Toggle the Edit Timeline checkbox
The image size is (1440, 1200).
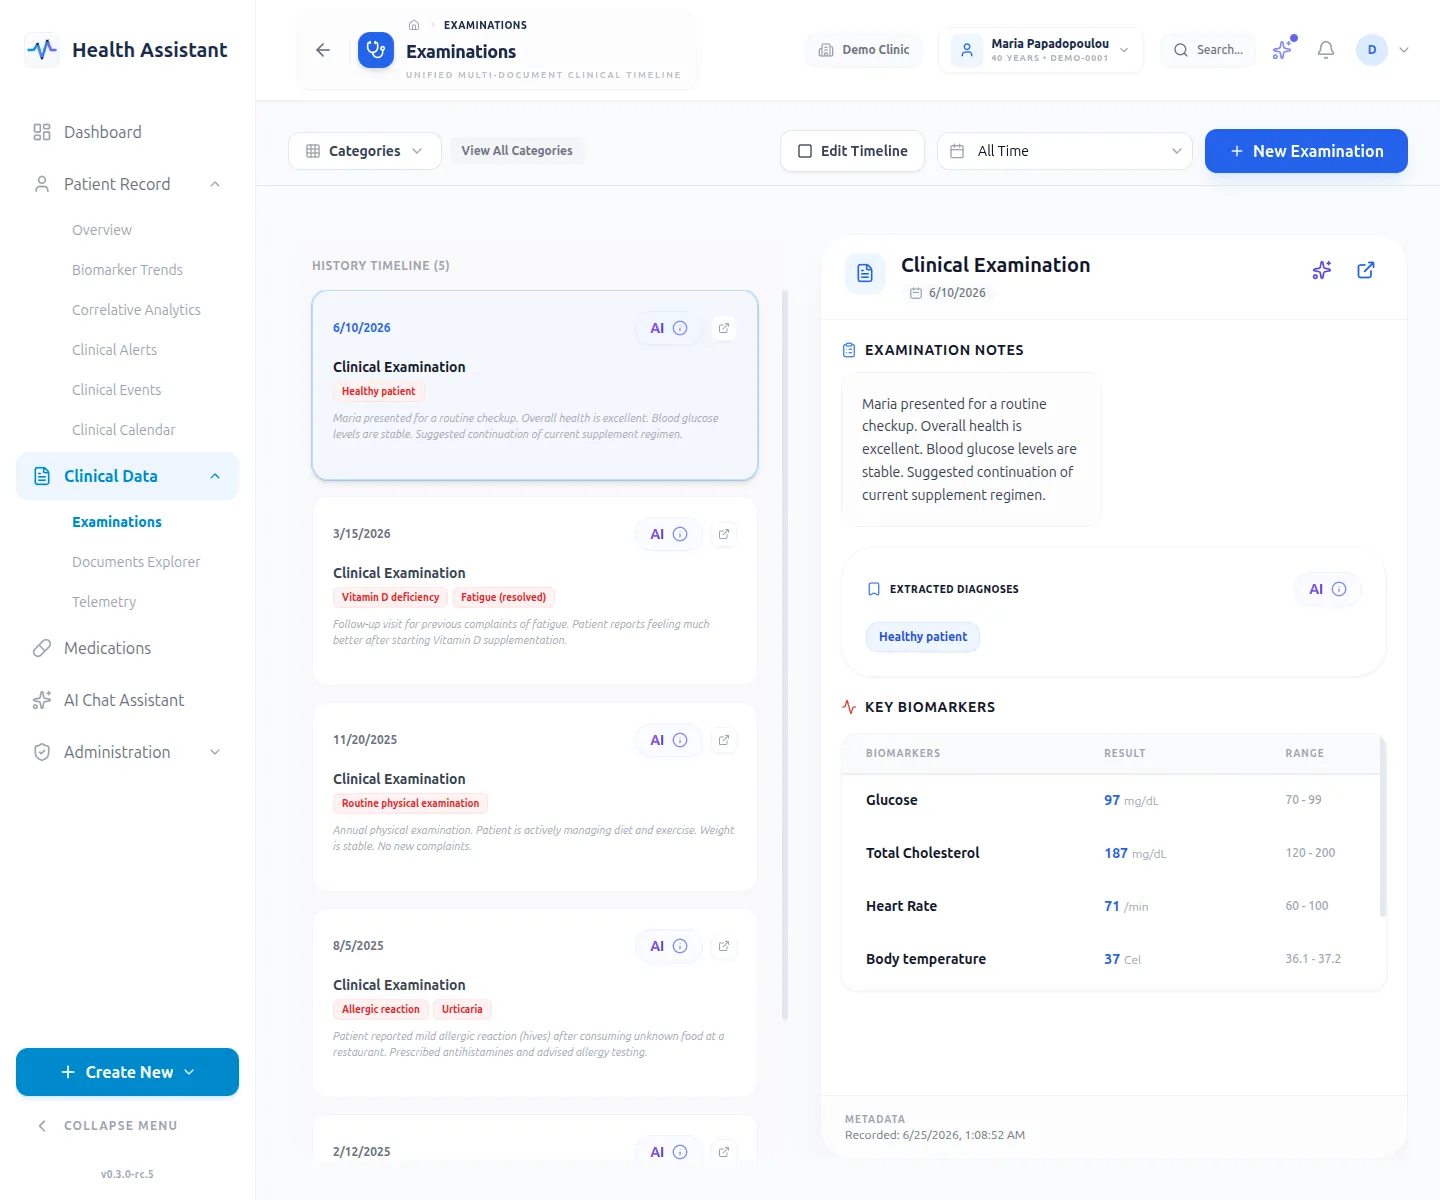click(852, 151)
